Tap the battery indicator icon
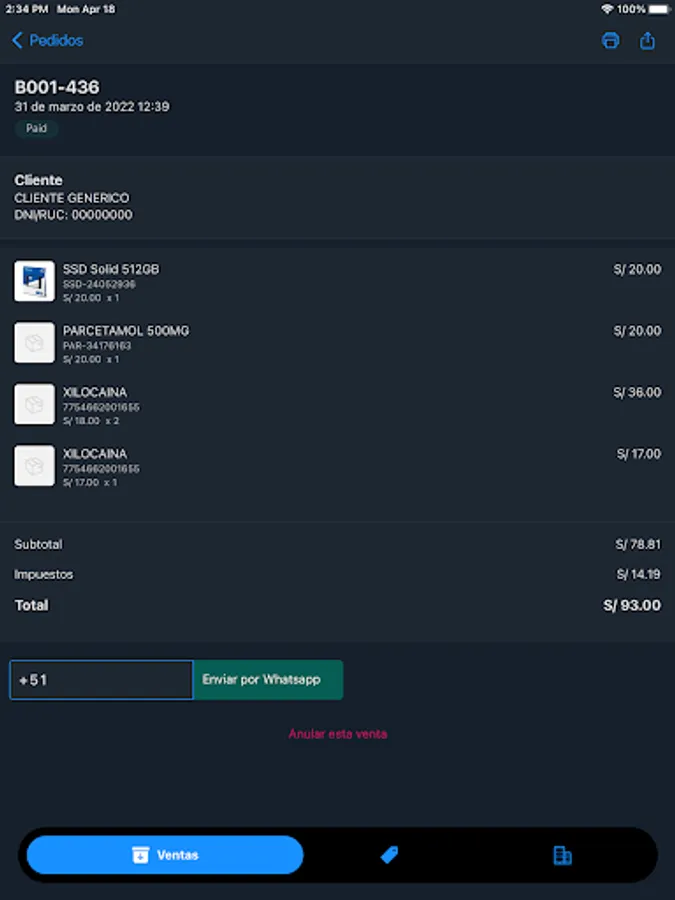Viewport: 675px width, 900px height. tap(656, 9)
